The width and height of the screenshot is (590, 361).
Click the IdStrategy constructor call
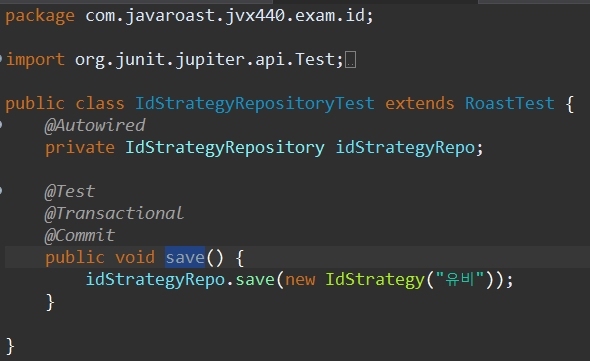pos(375,280)
